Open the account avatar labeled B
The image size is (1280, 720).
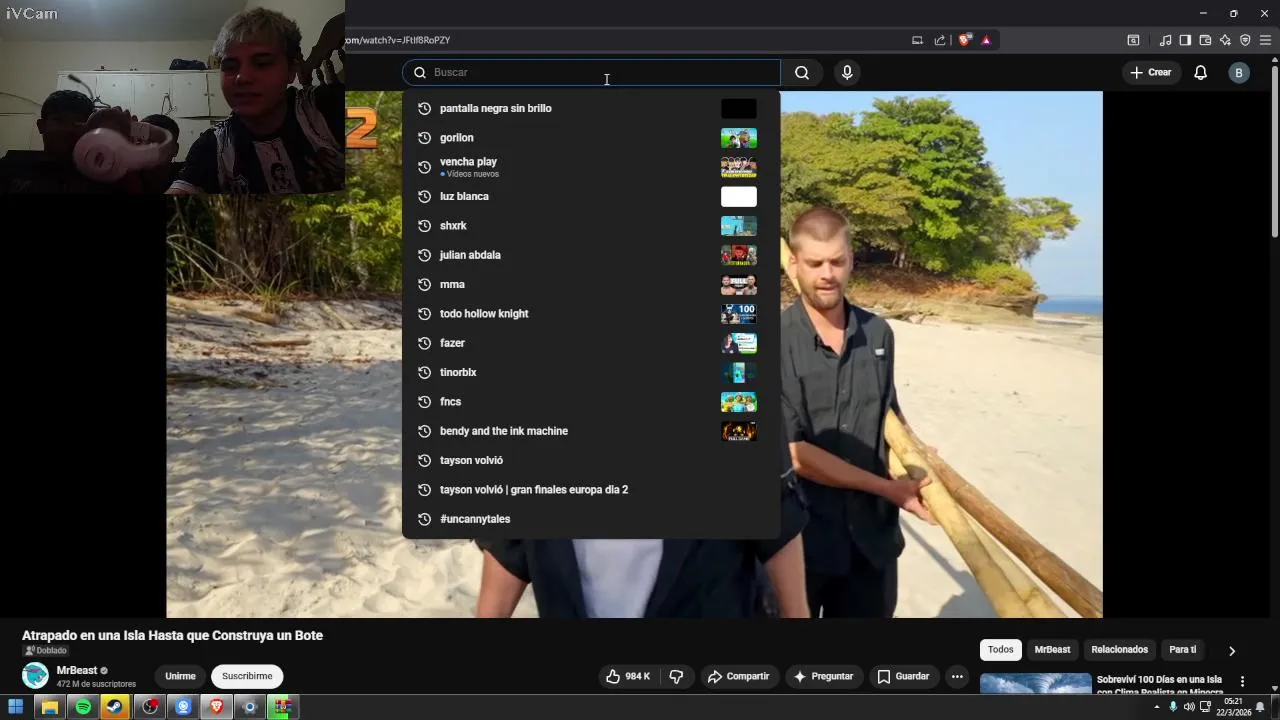pos(1239,72)
